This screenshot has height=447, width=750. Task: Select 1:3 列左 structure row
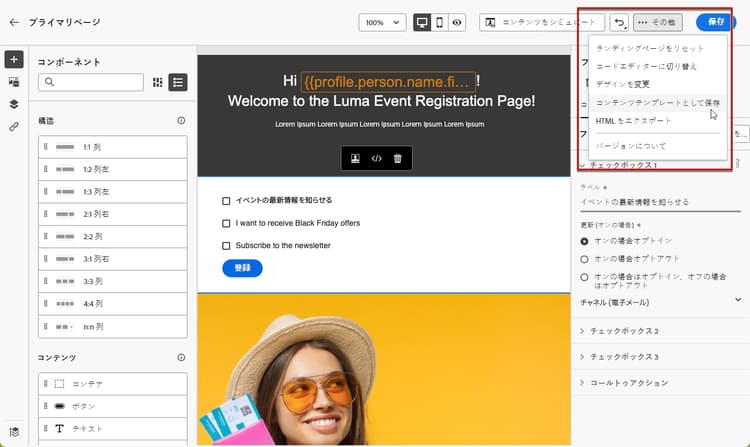point(113,192)
